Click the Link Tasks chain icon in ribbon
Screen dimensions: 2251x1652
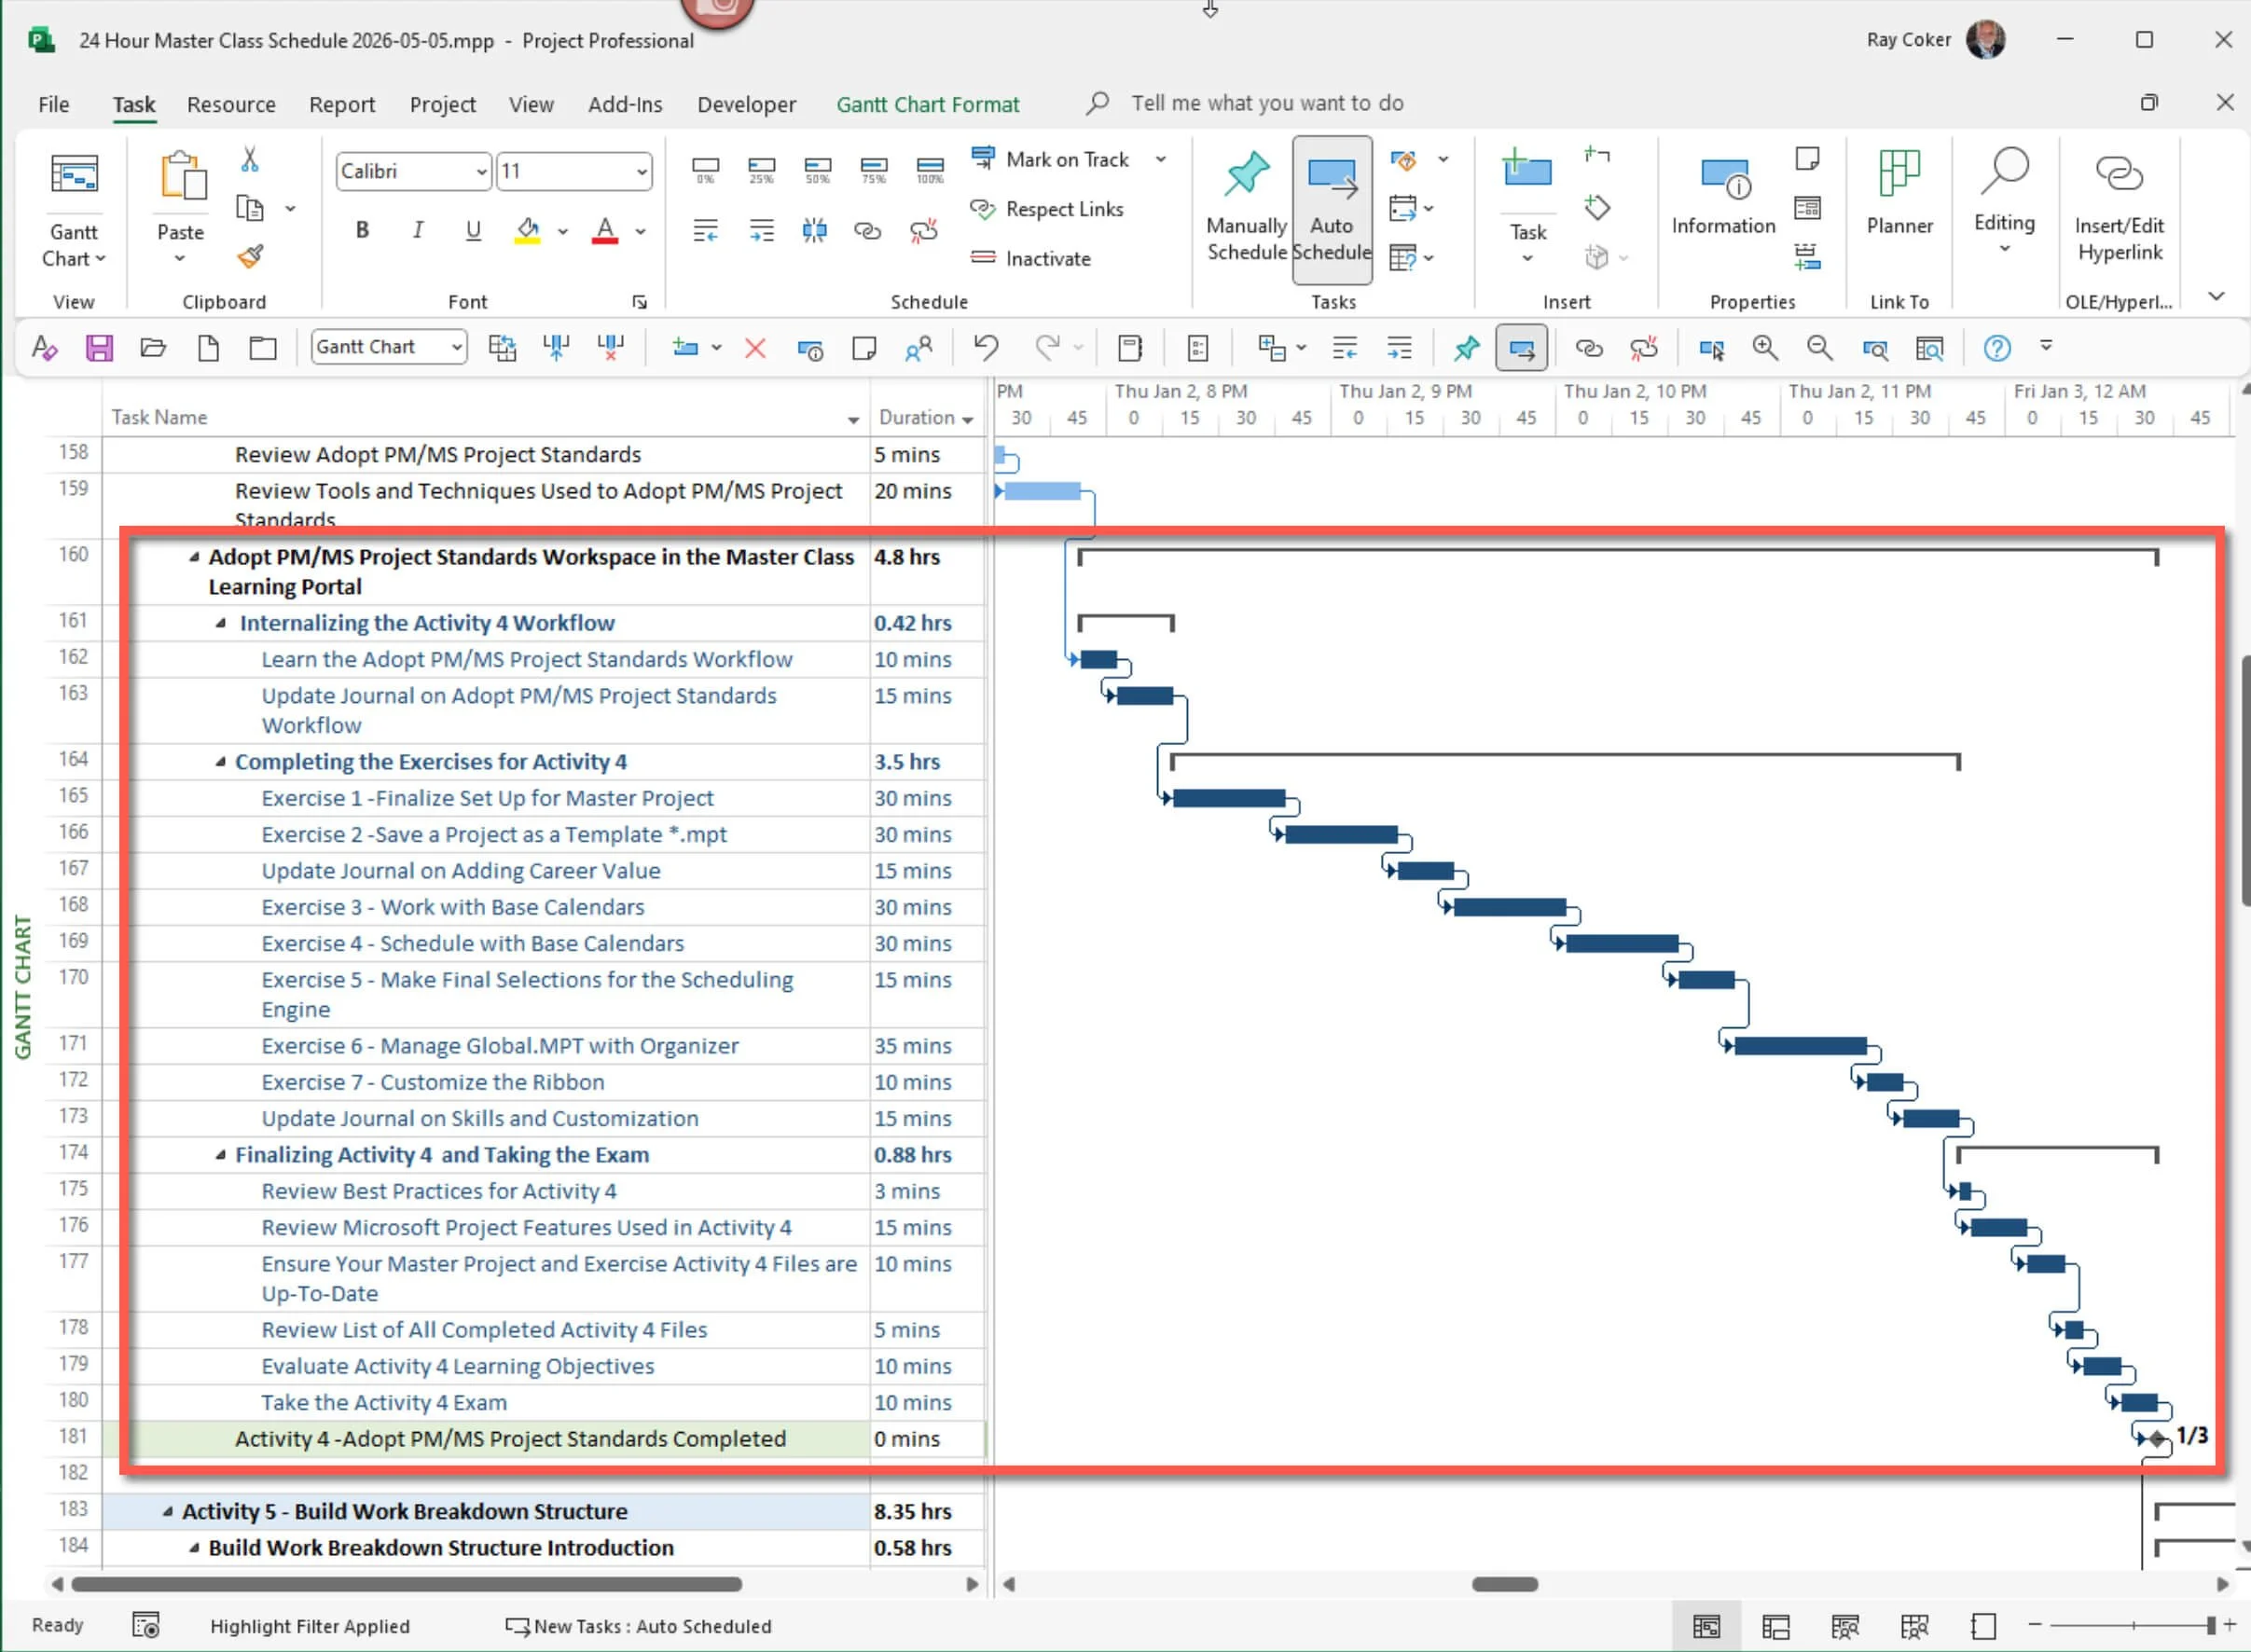[x=867, y=231]
